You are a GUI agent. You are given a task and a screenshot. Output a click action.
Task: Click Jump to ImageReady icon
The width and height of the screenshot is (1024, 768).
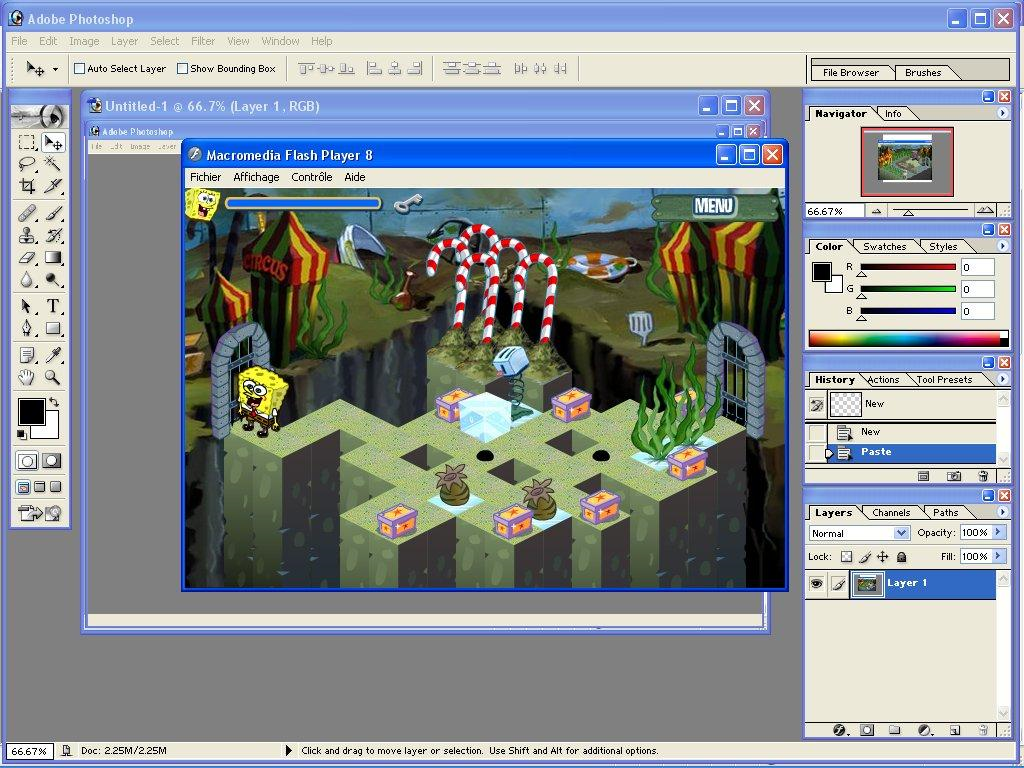click(39, 513)
